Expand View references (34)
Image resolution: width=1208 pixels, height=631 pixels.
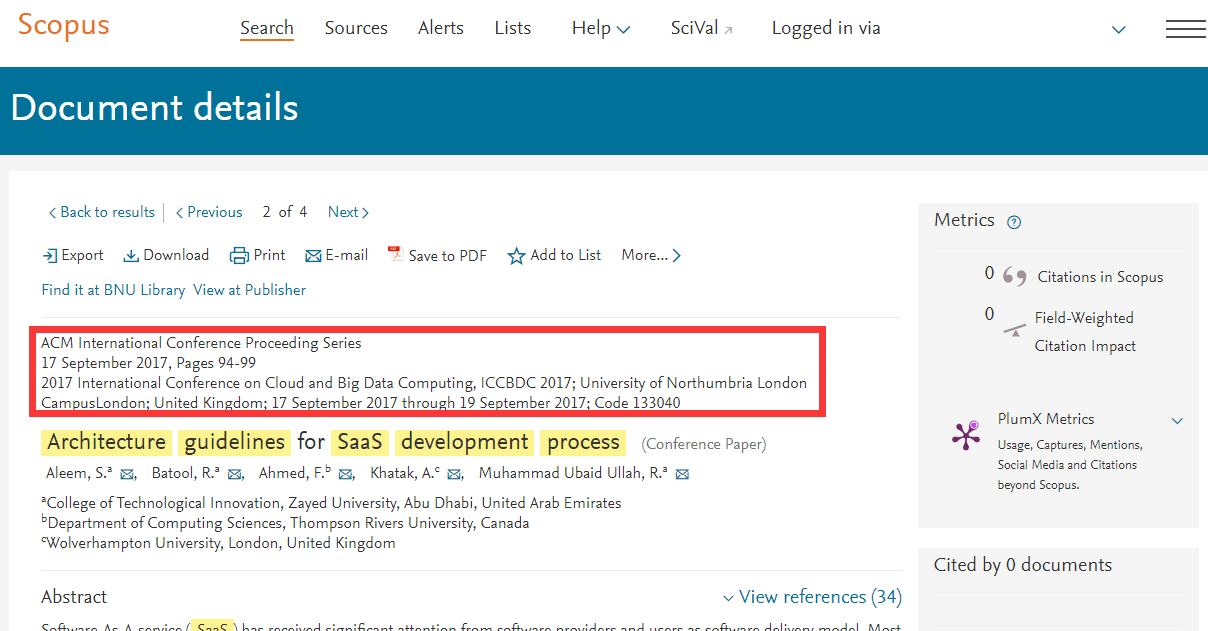pyautogui.click(x=812, y=597)
